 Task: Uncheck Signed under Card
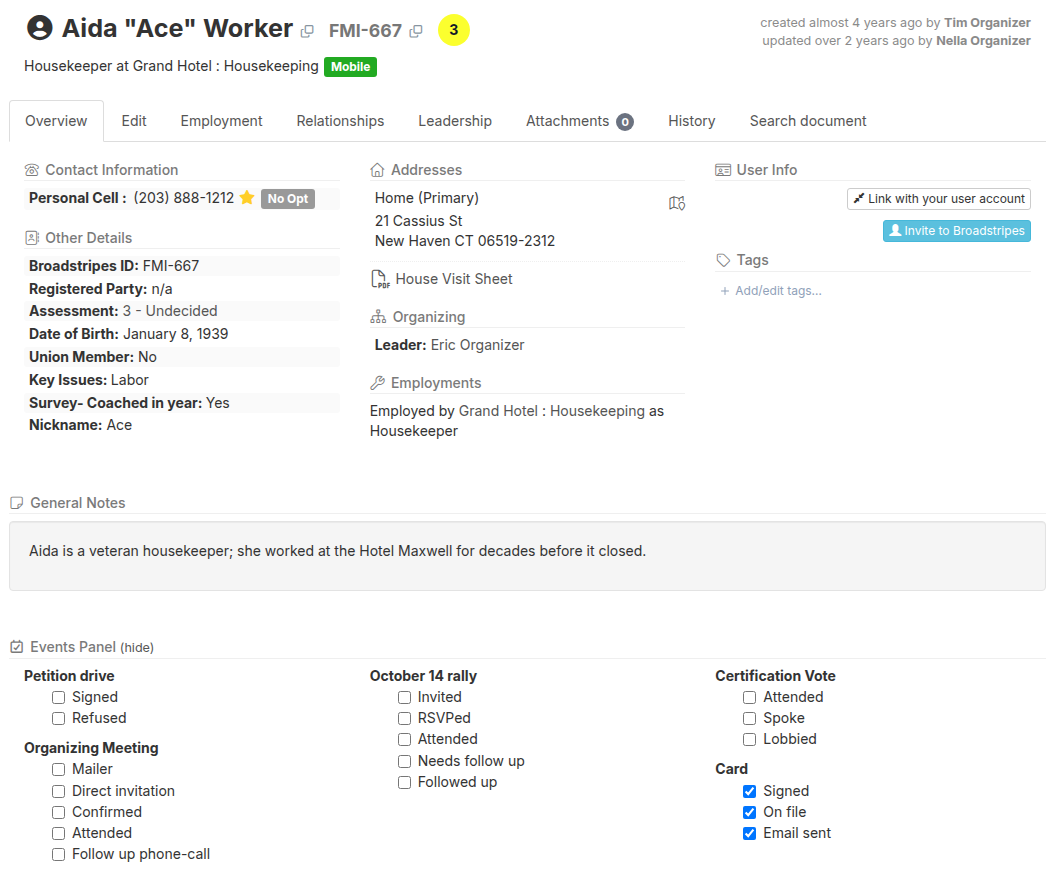coord(750,791)
